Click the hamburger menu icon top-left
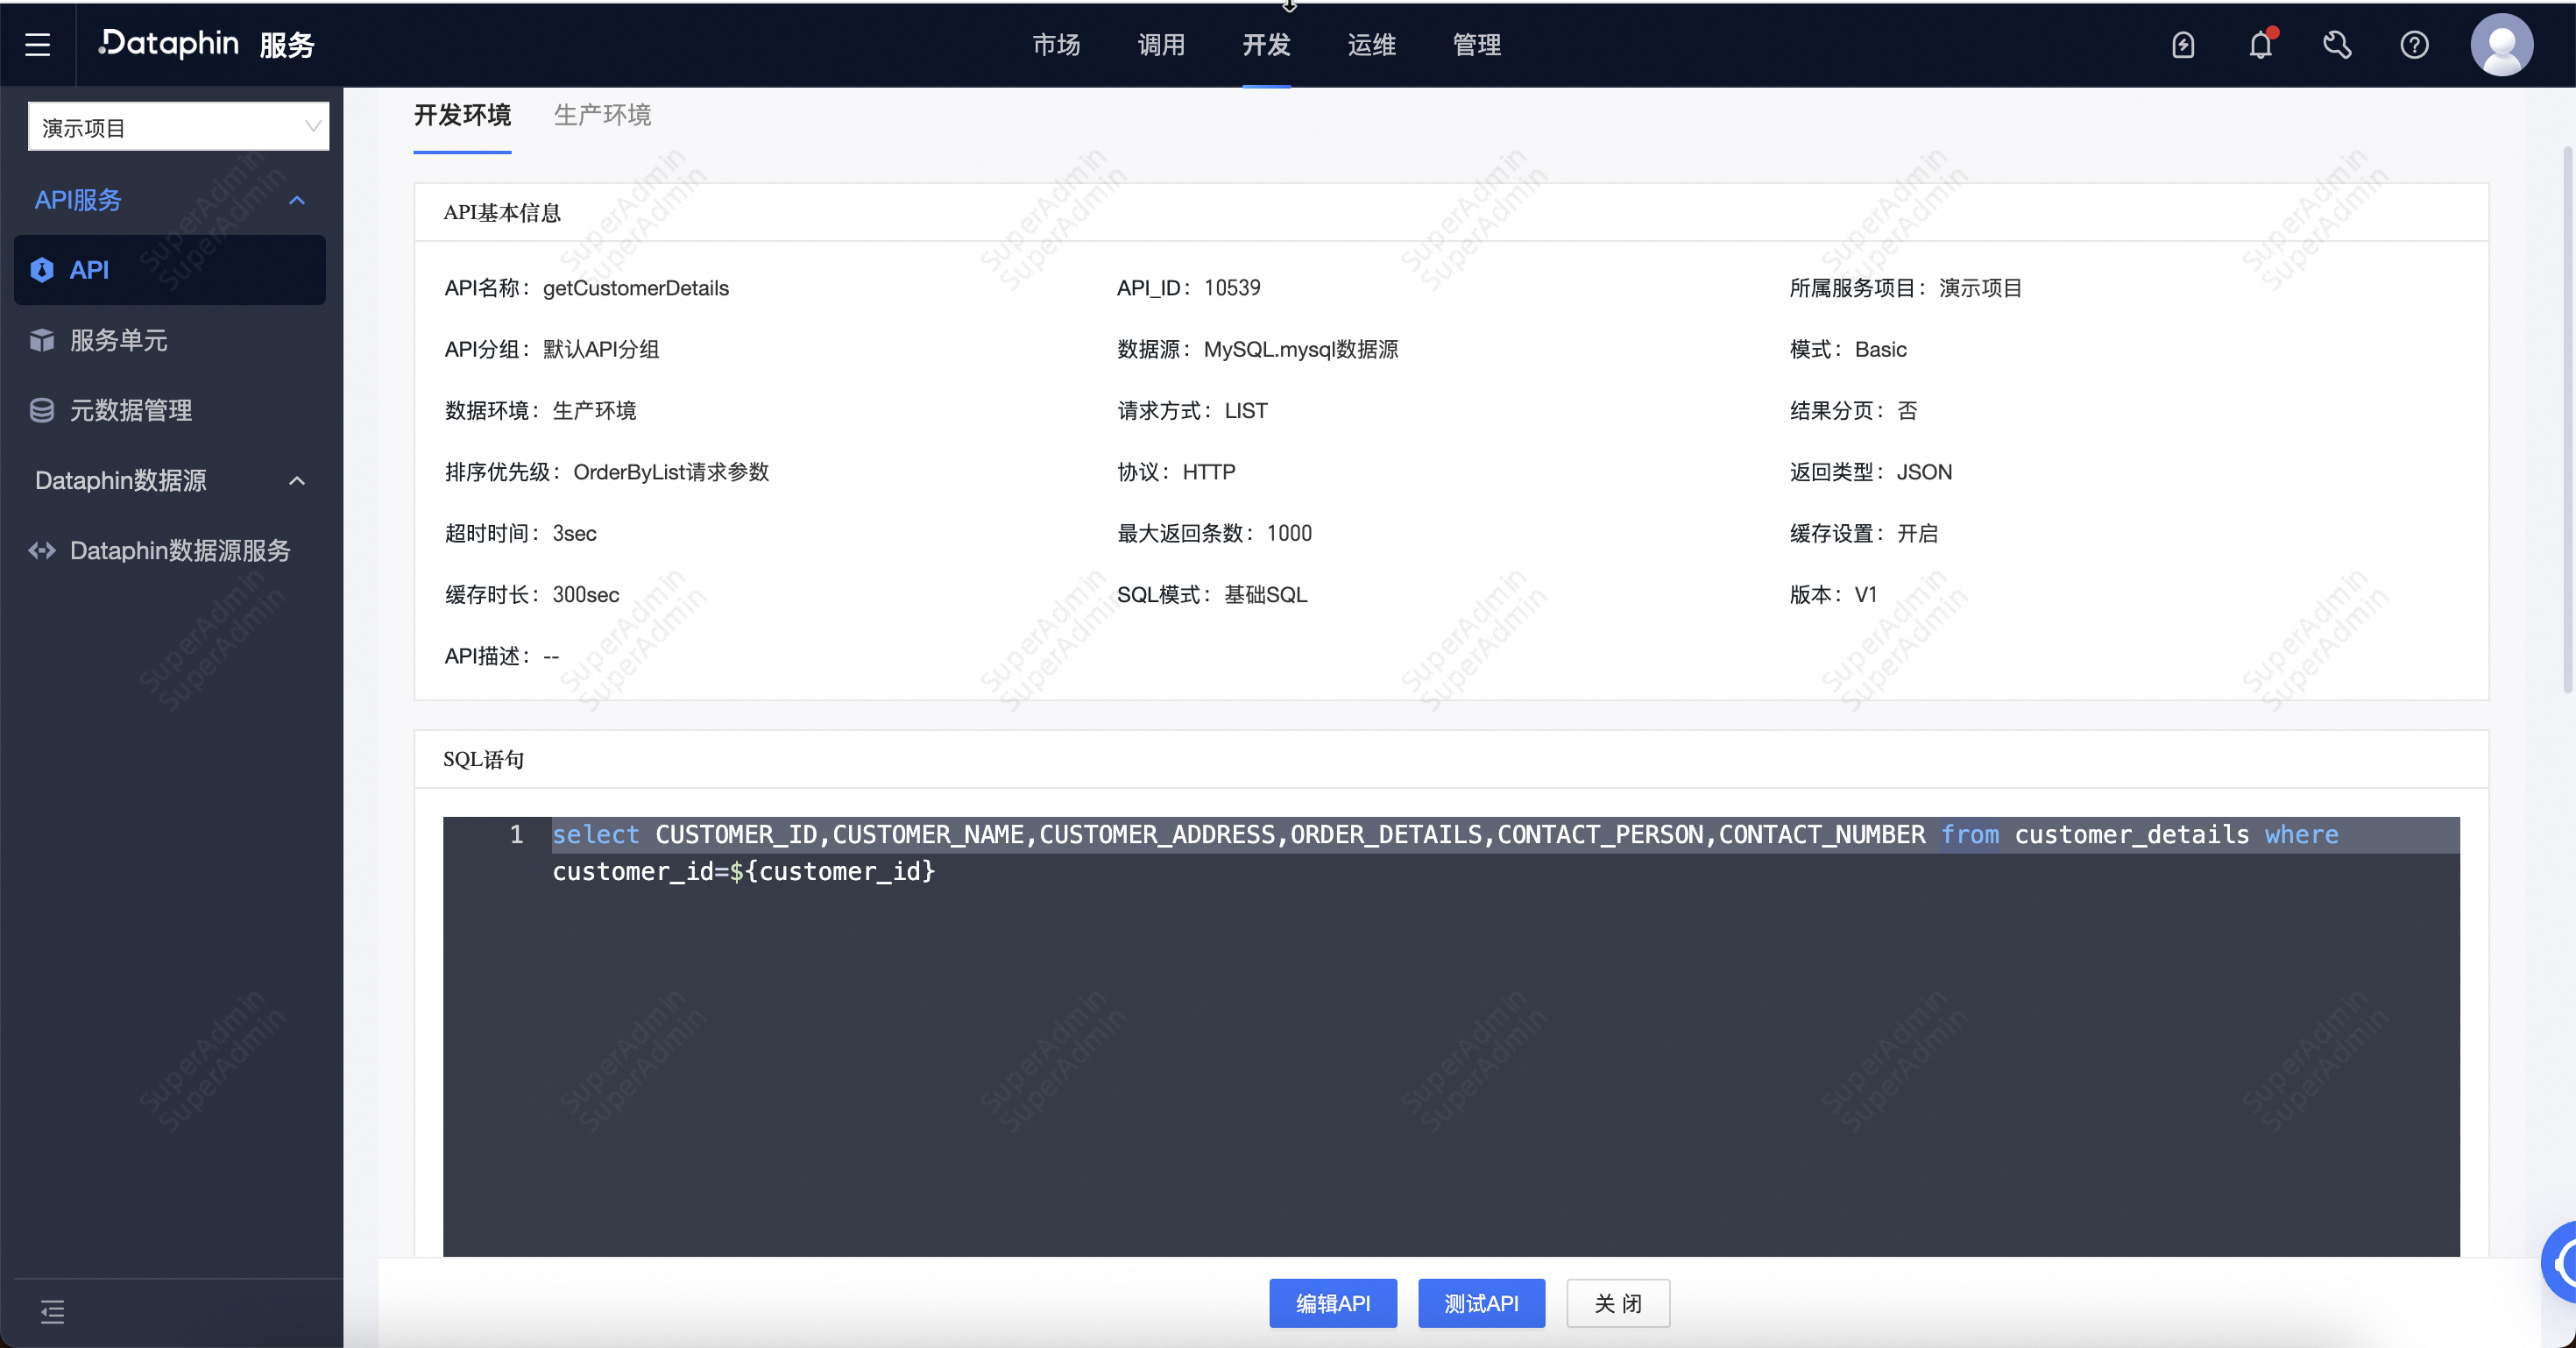Screen dimensions: 2576x1348 point(38,44)
